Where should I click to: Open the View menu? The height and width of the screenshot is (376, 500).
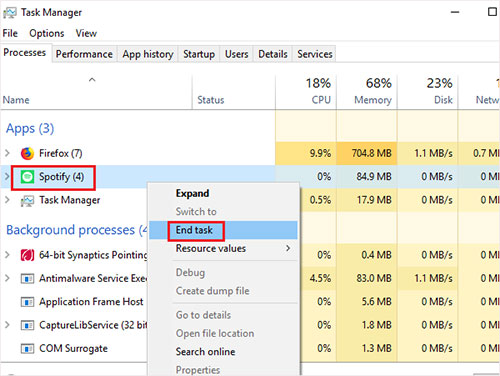pyautogui.click(x=86, y=33)
